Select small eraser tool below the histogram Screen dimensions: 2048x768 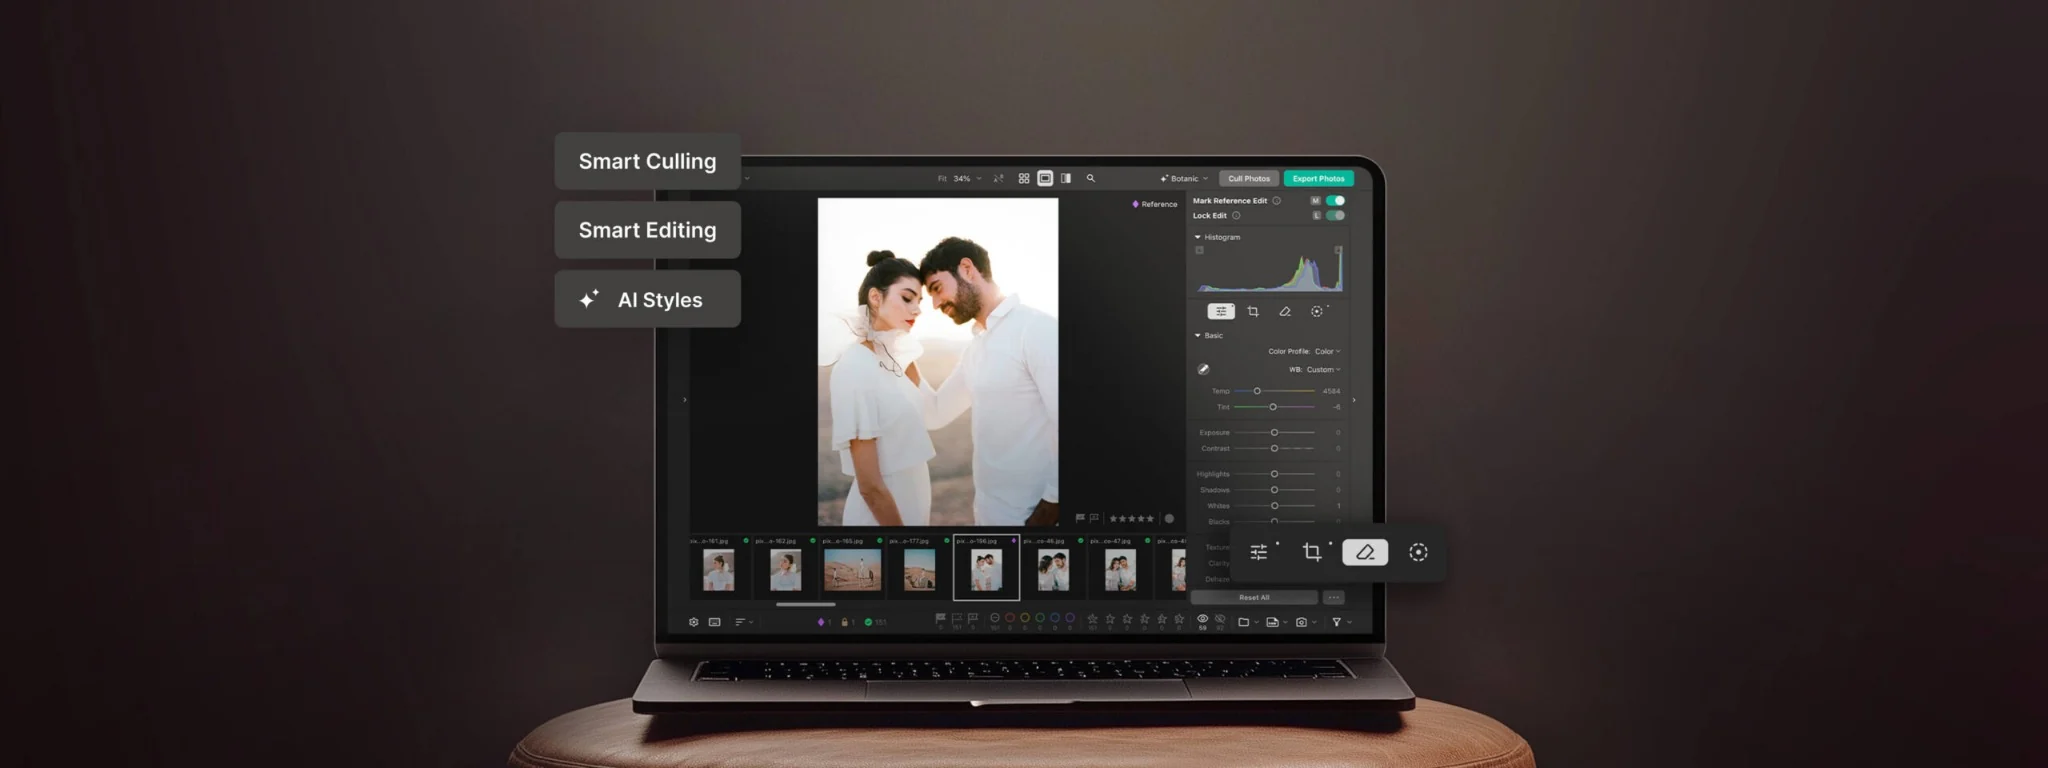1285,312
